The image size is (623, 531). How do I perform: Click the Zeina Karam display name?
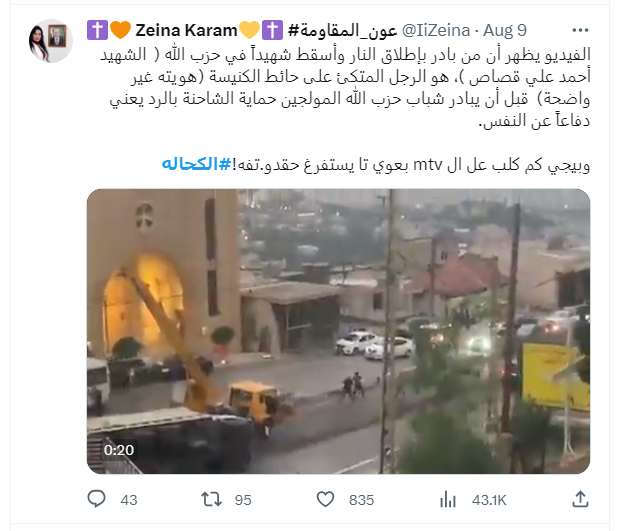pyautogui.click(x=186, y=30)
